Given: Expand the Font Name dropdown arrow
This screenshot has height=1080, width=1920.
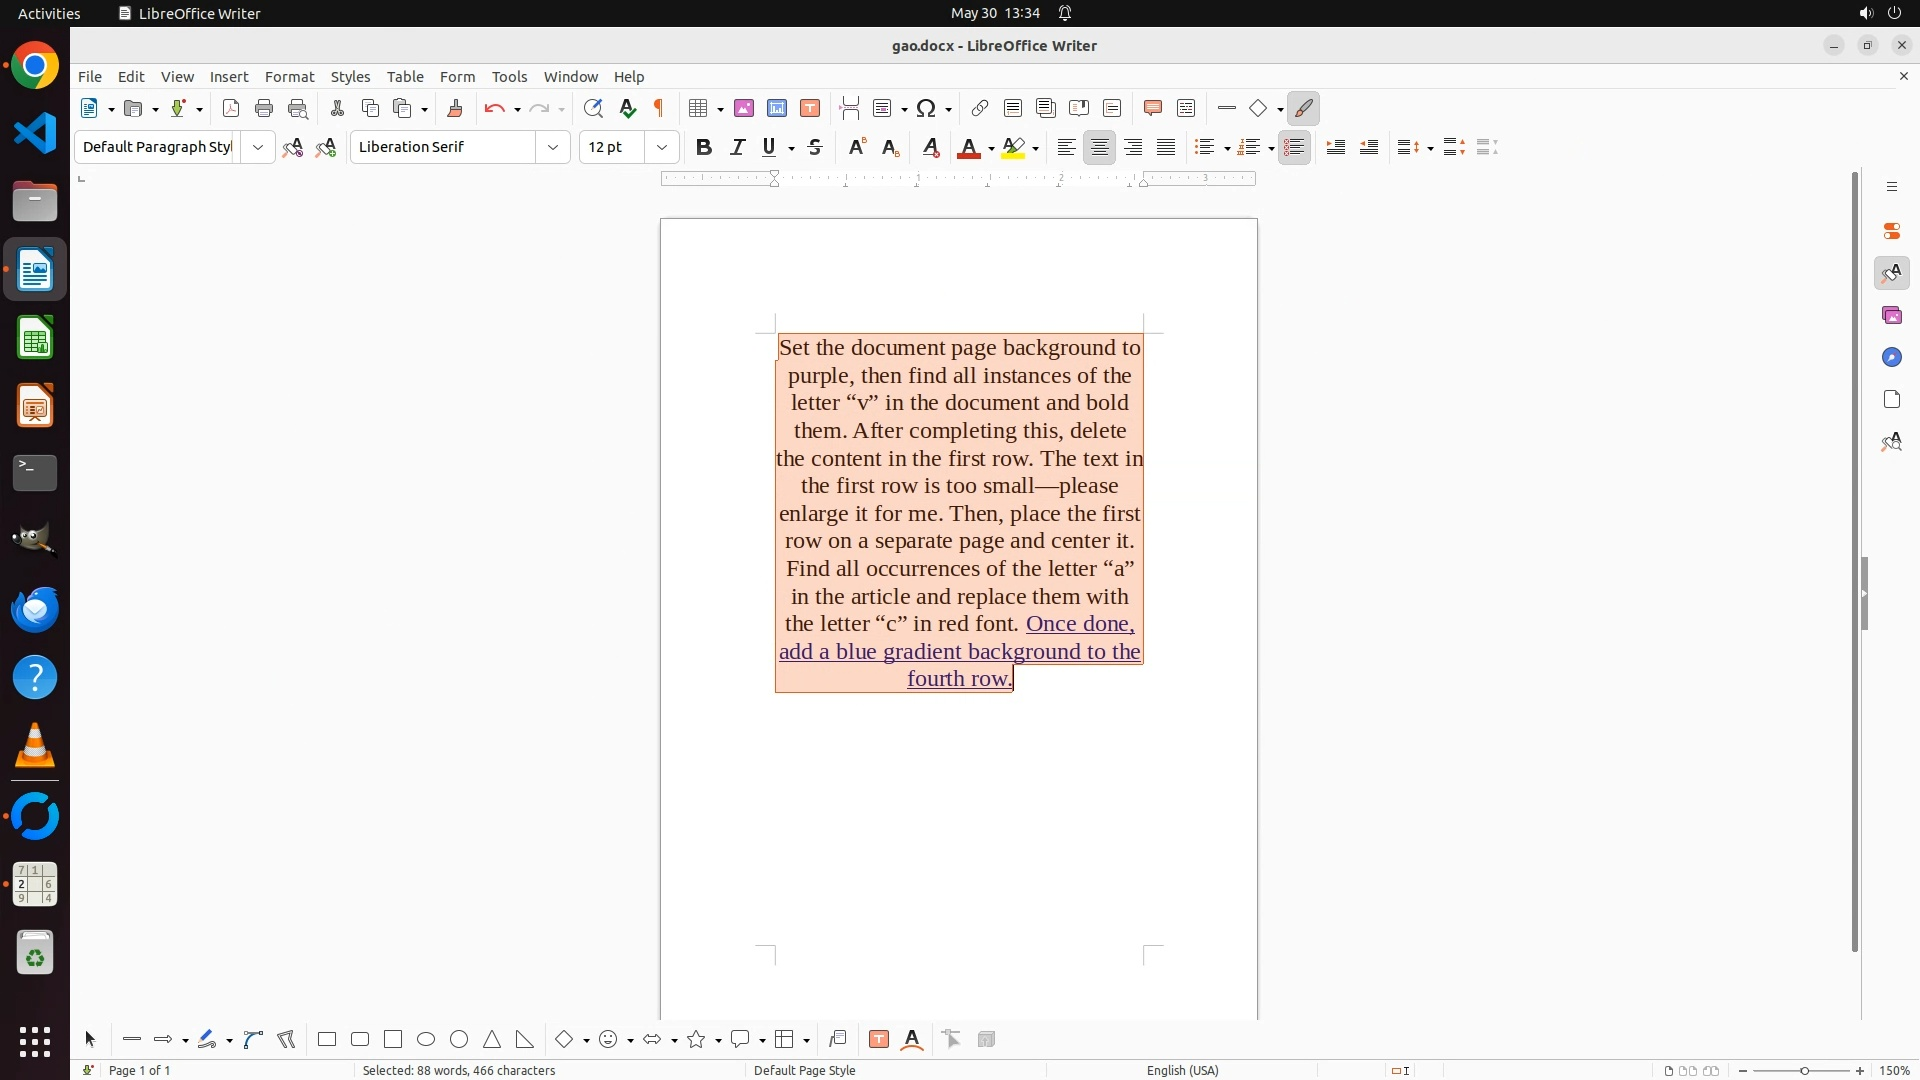Looking at the screenshot, I should click(553, 147).
